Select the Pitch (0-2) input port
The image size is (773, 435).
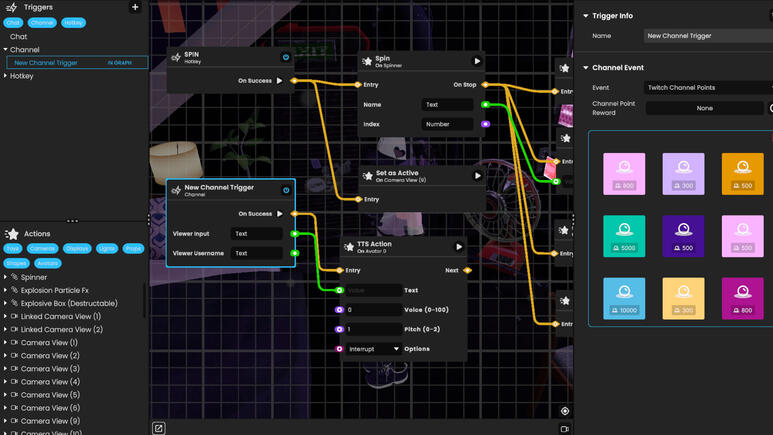click(339, 329)
